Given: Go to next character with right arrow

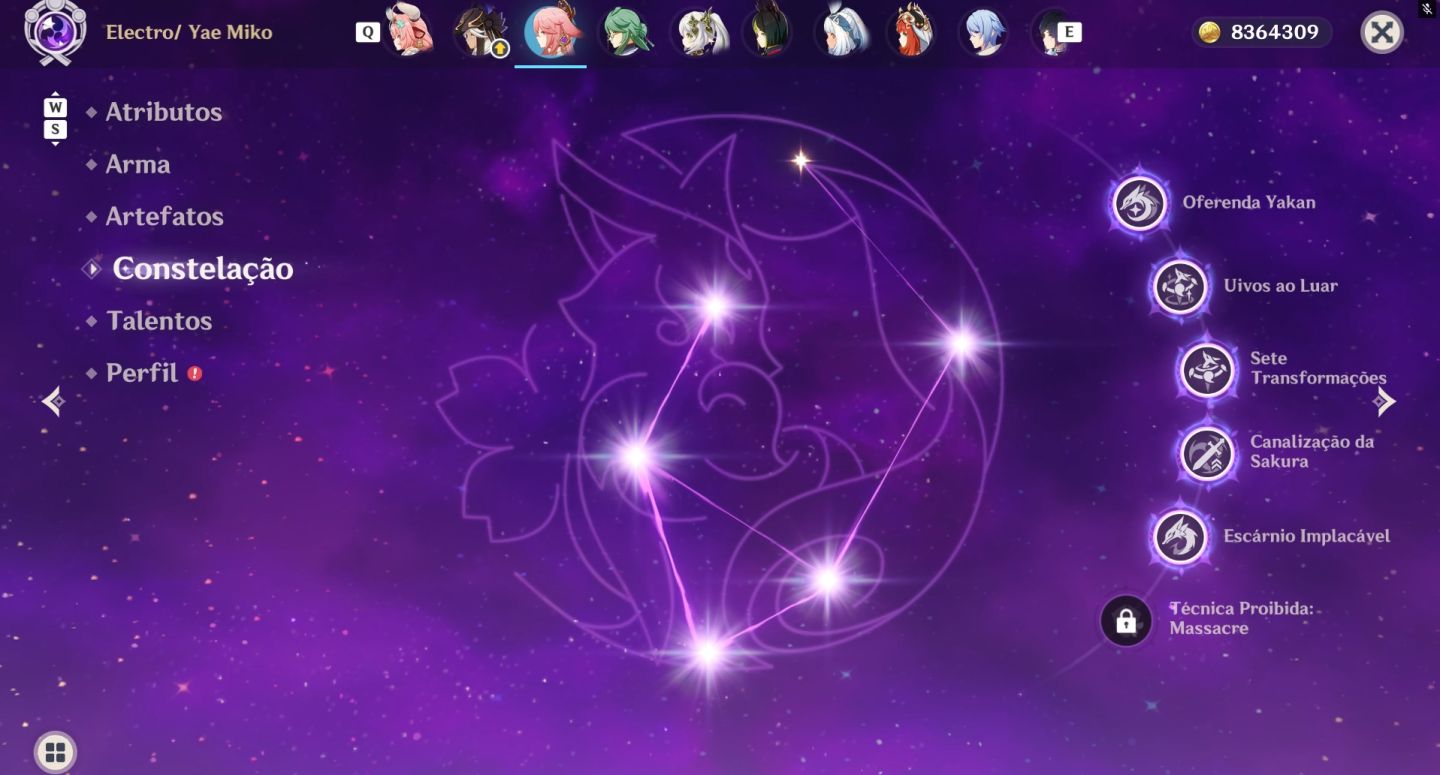Looking at the screenshot, I should point(1385,401).
